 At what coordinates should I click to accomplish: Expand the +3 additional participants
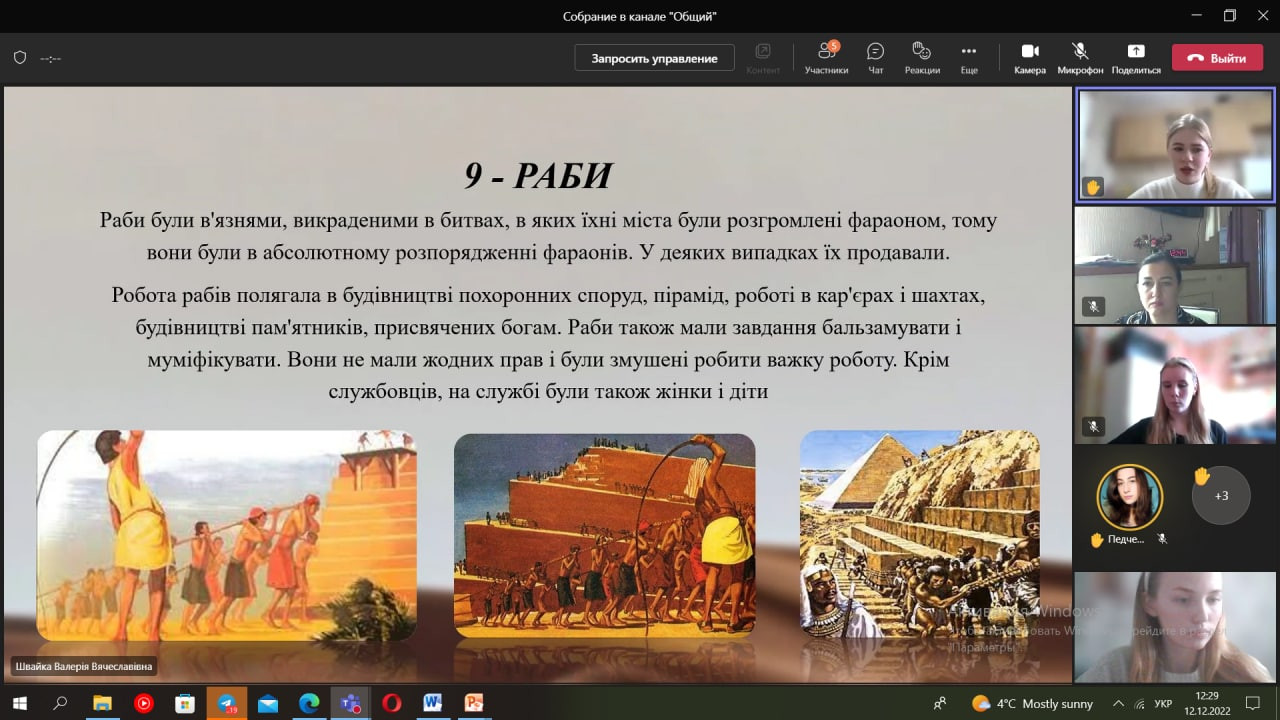tap(1221, 495)
